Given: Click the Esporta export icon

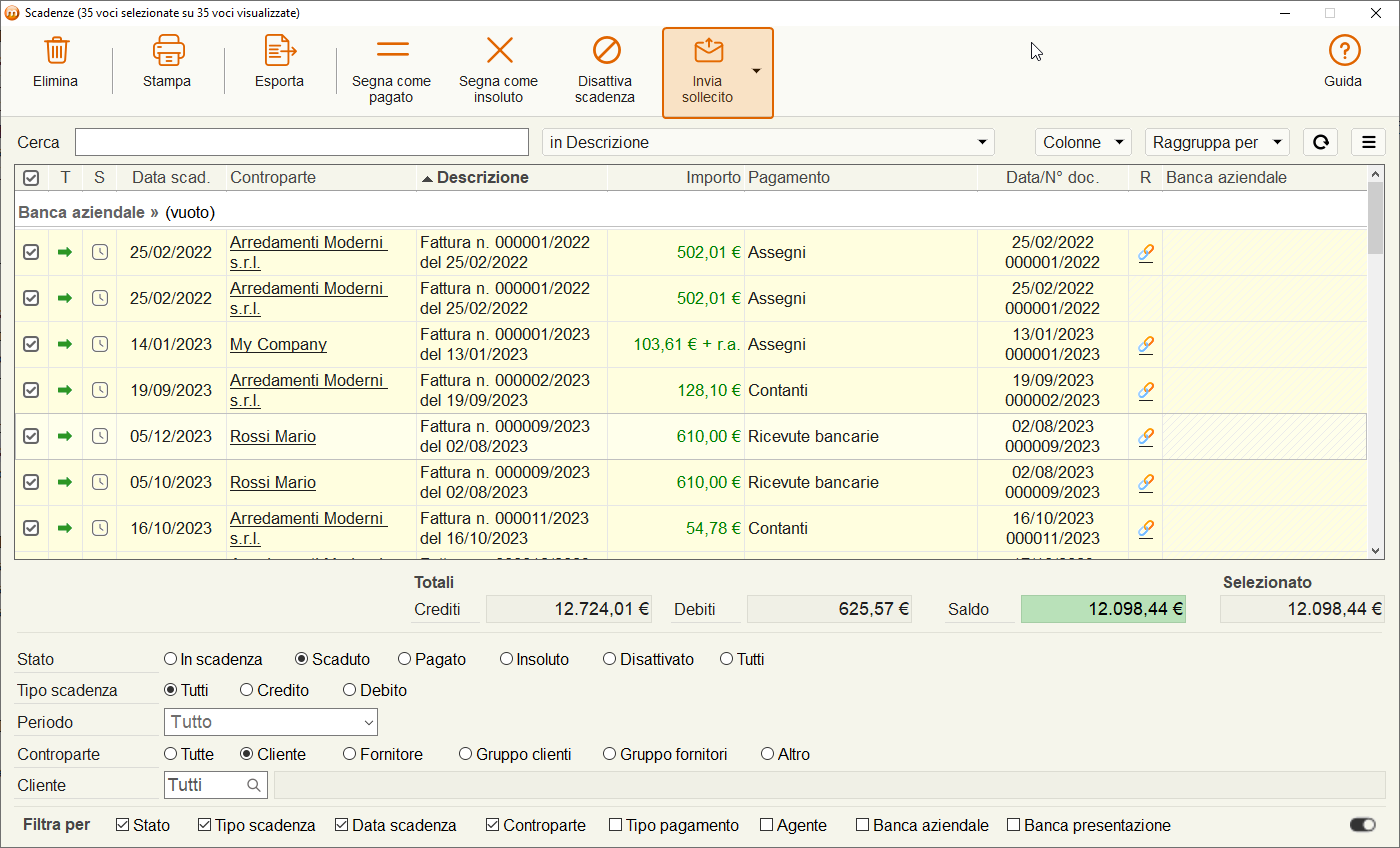Looking at the screenshot, I should 279,50.
